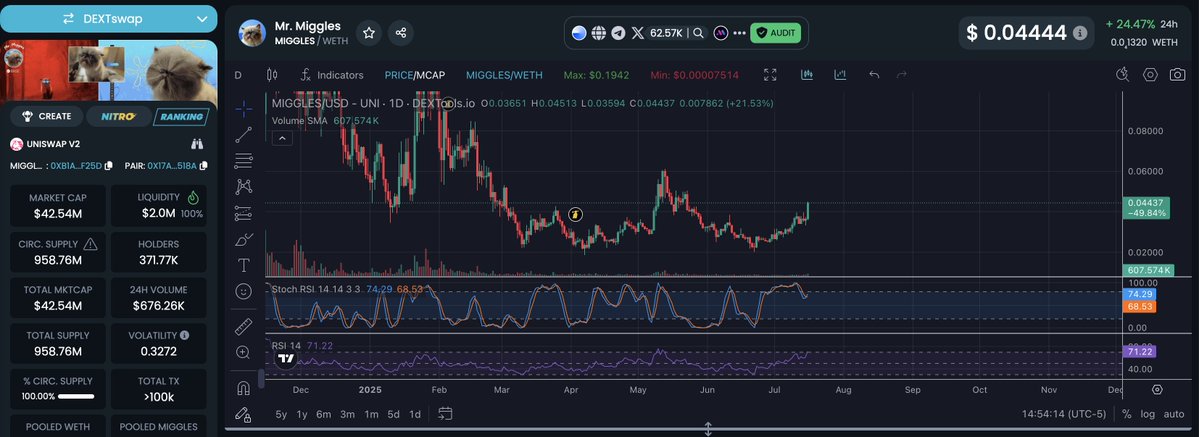Toggle auto scale mode
The image size is (1199, 437).
point(1174,414)
